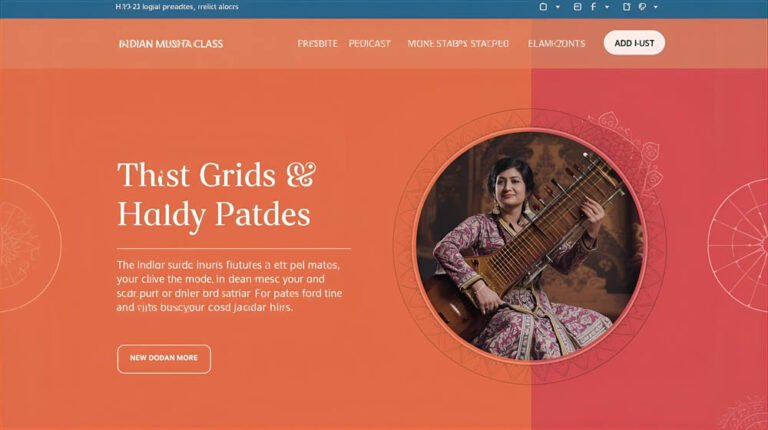
Task: Open the Fresbite menu item
Action: pos(317,44)
